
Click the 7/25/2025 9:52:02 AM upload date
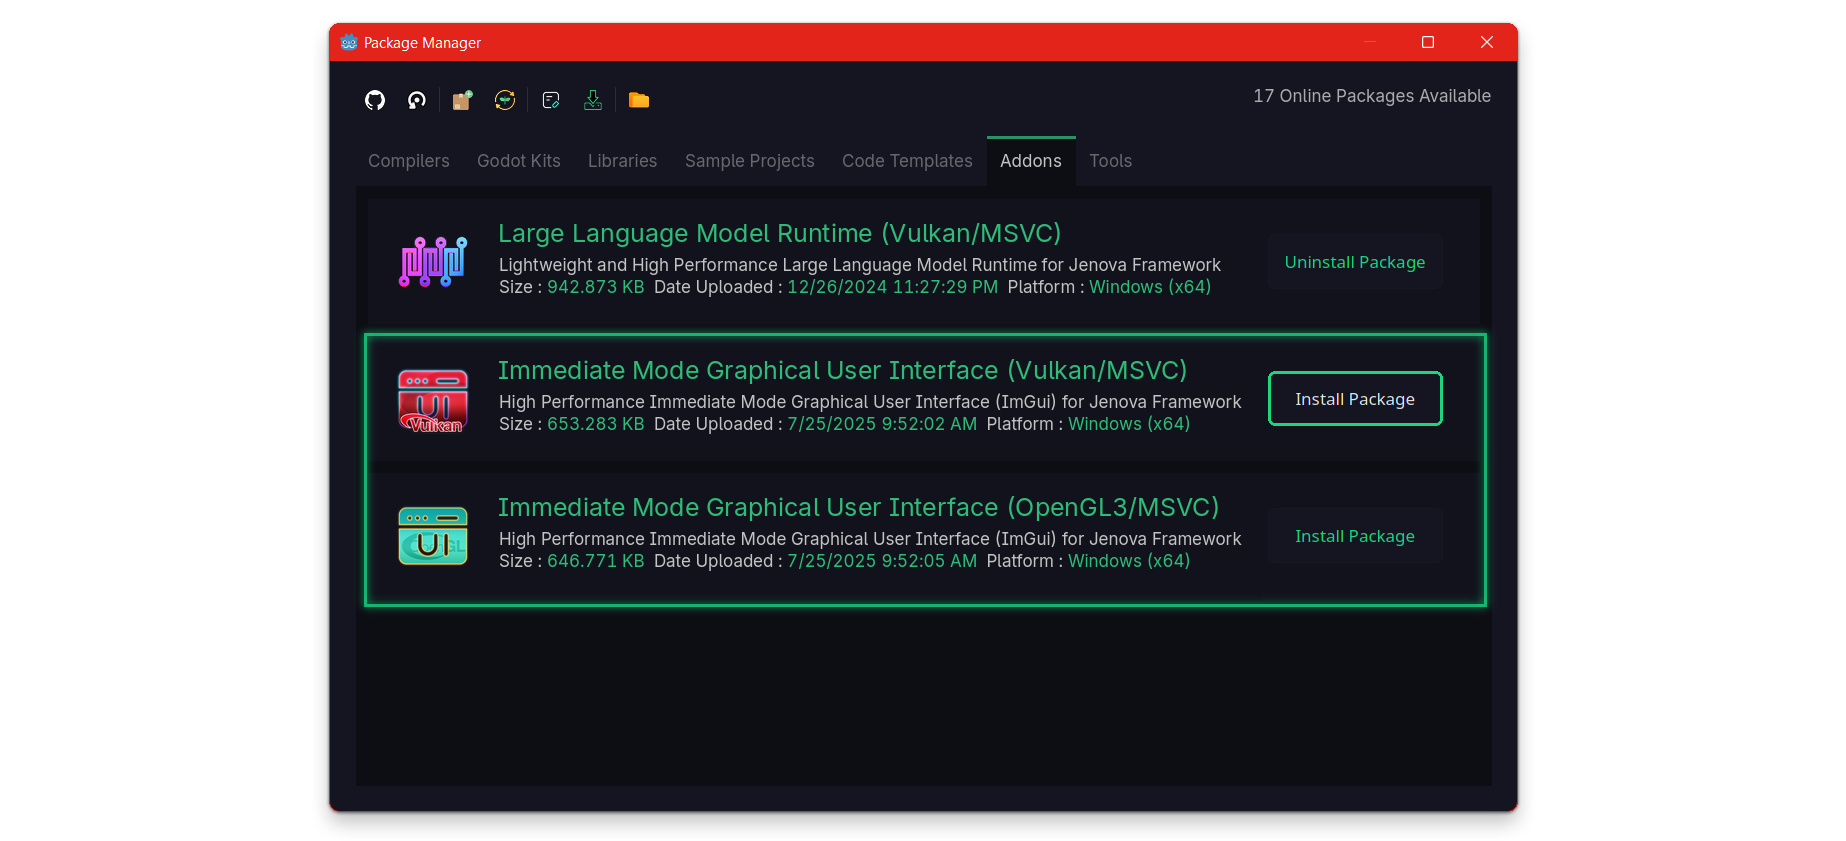click(x=882, y=424)
